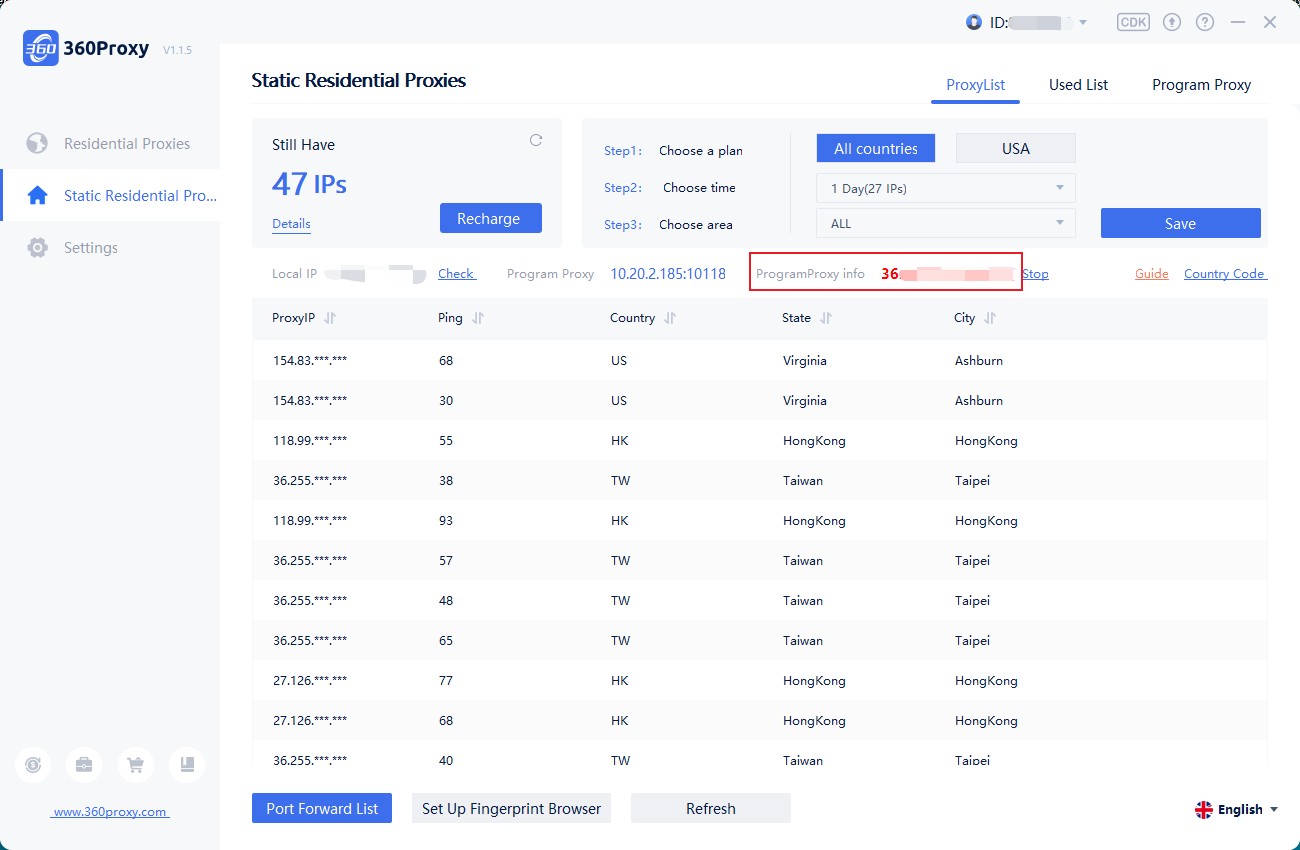Image resolution: width=1300 pixels, height=850 pixels.
Task: Click the upload/update arrow icon
Action: click(1172, 22)
